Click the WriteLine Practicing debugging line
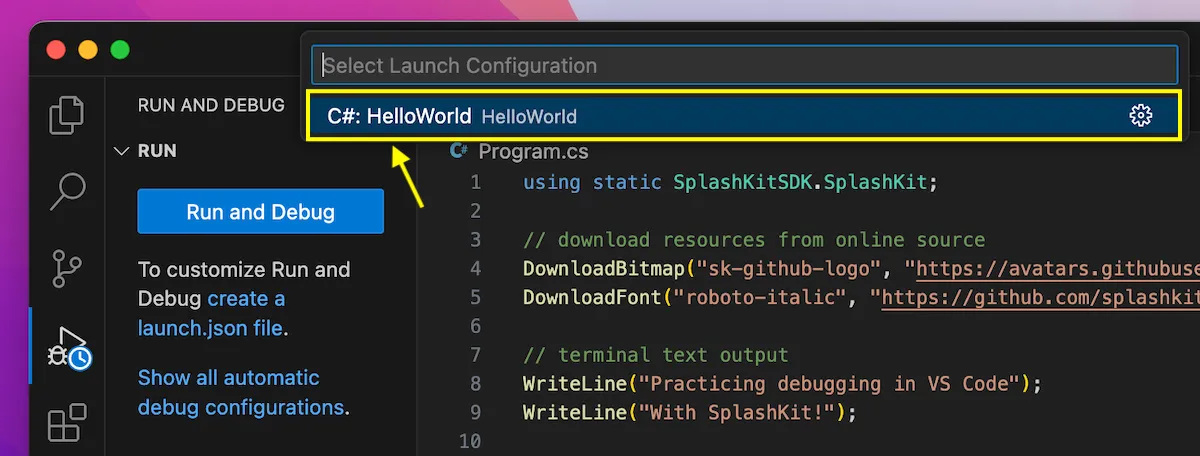Viewport: 1200px width, 456px height. (782, 384)
